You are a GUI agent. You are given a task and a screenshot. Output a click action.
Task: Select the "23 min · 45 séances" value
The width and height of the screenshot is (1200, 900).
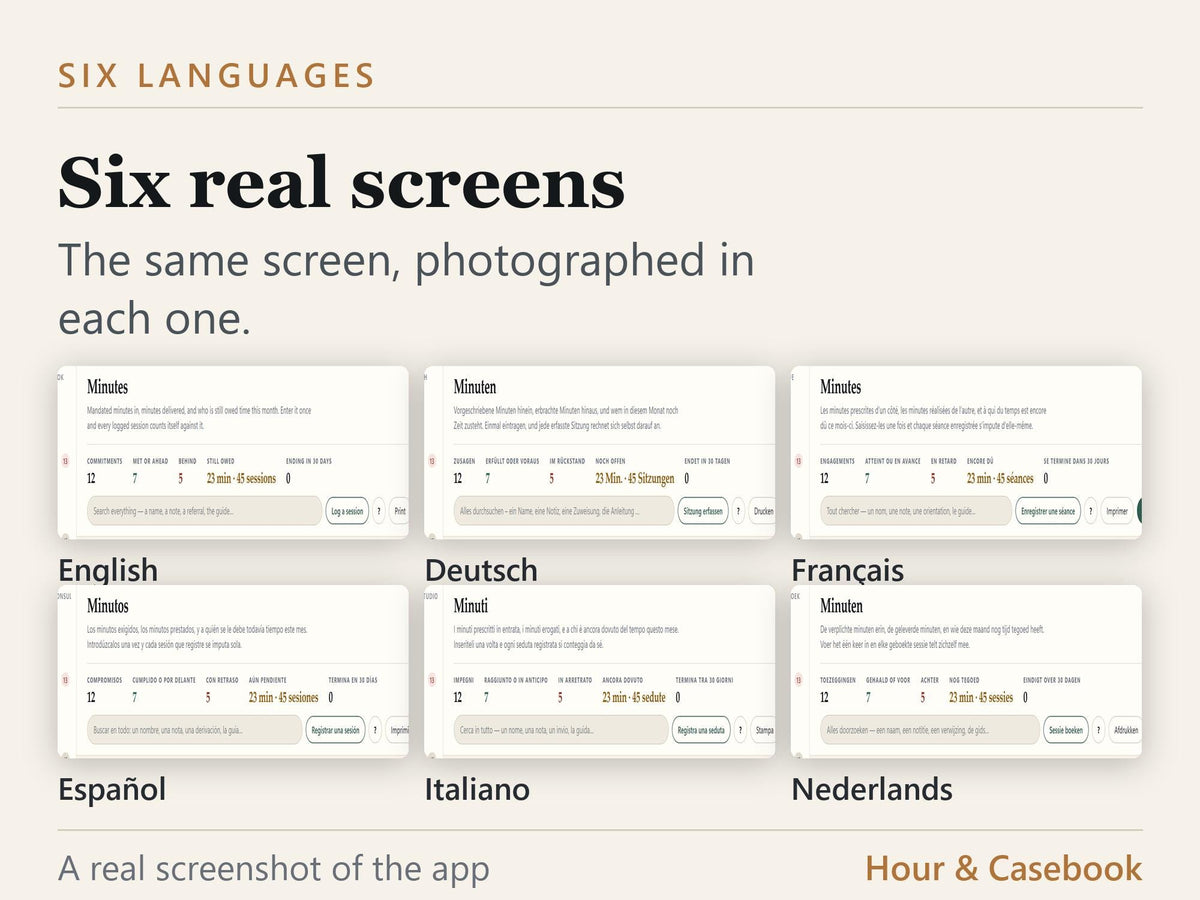1000,479
